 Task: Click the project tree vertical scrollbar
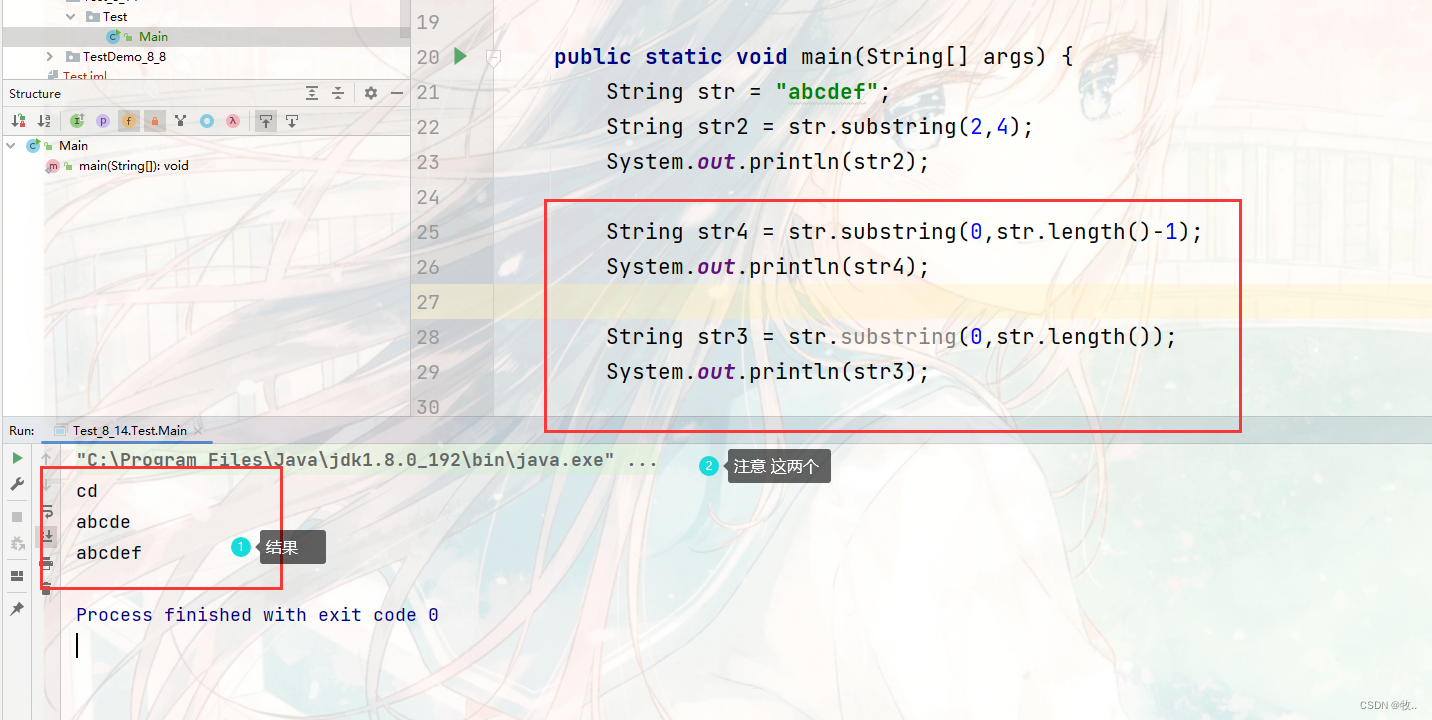coord(405,20)
